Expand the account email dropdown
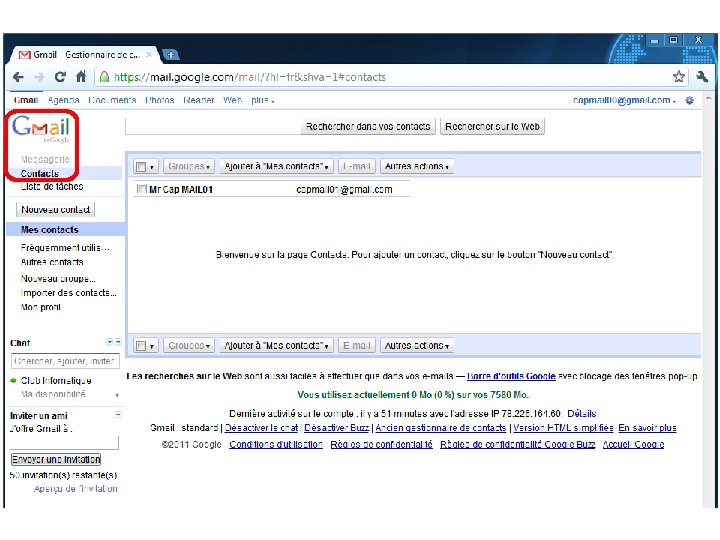This screenshot has width=720, height=540. (x=674, y=101)
